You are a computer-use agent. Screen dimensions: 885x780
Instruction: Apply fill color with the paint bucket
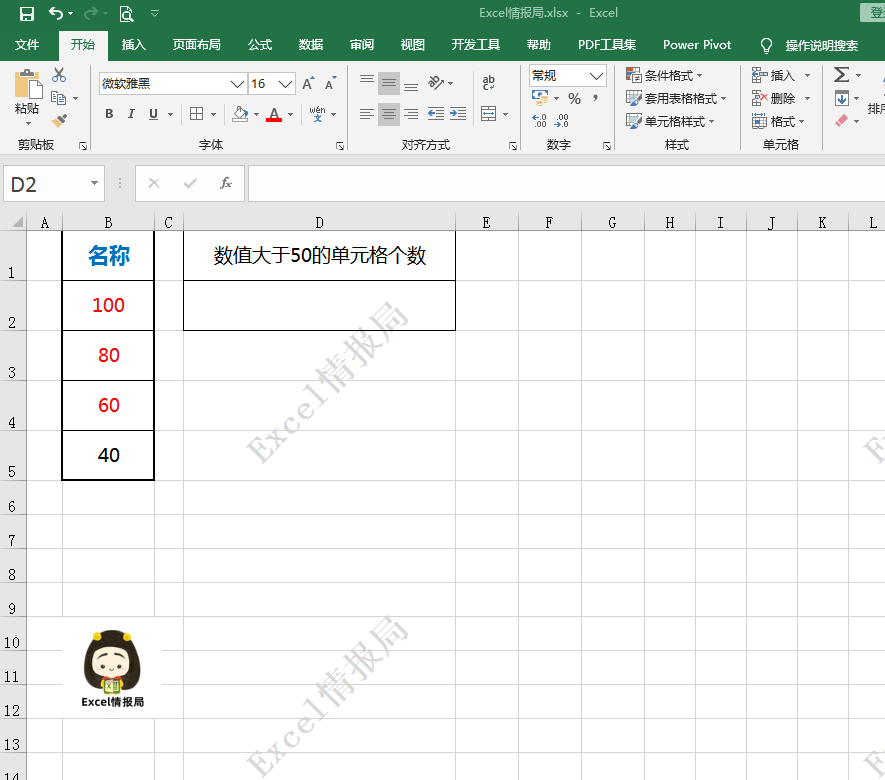click(240, 114)
